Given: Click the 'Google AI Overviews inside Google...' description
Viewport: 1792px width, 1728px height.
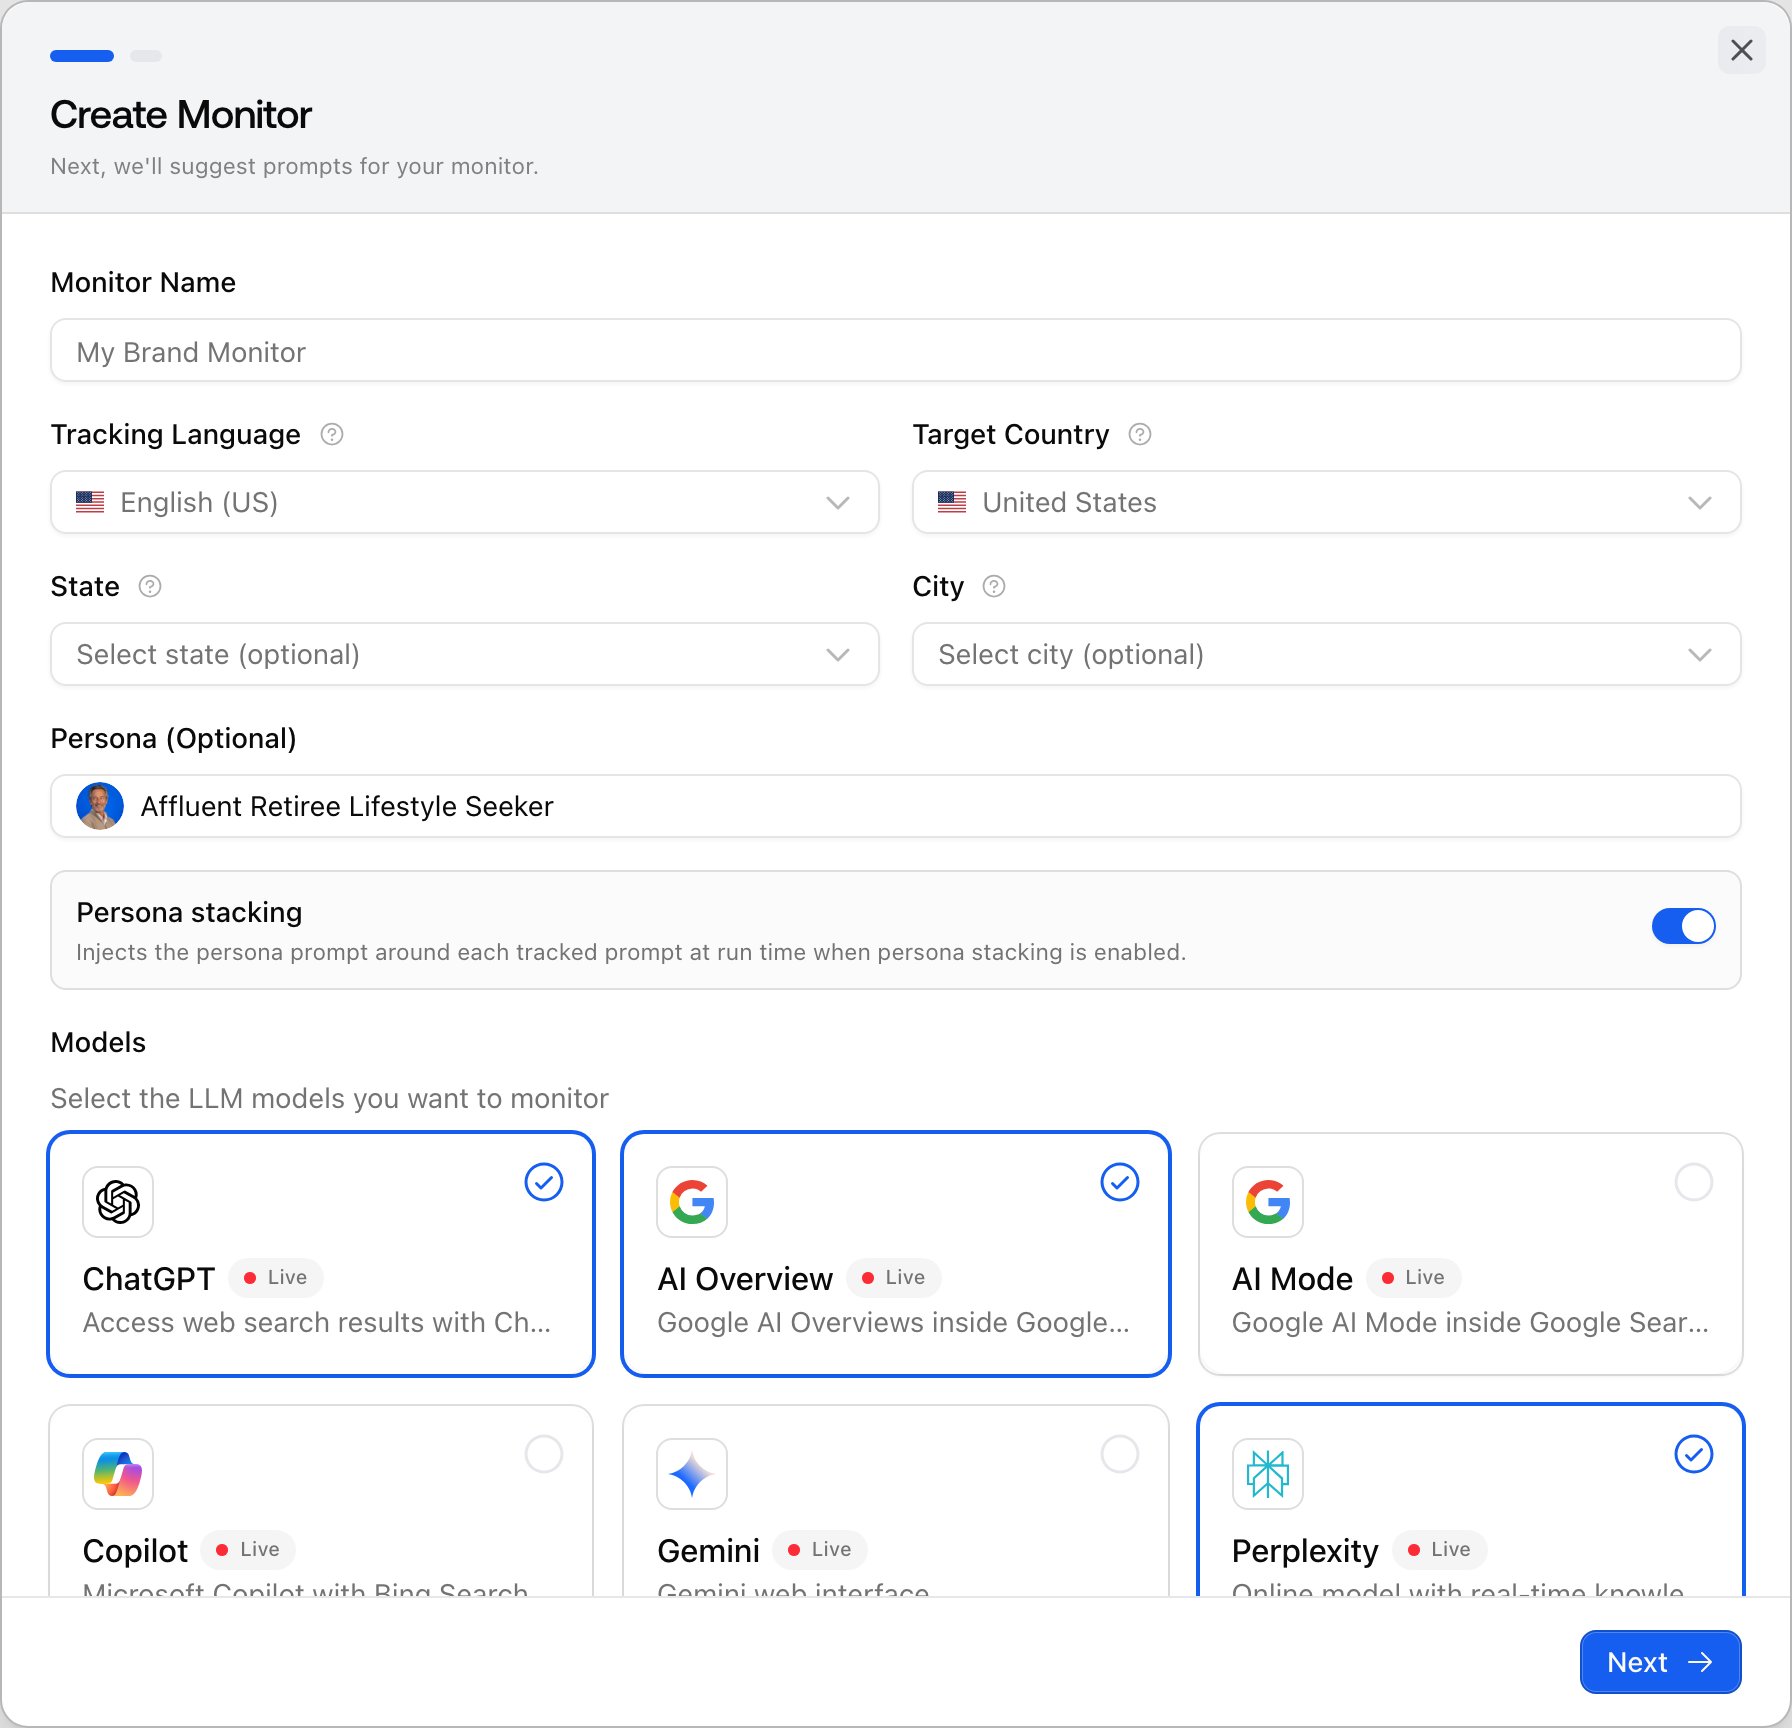Looking at the screenshot, I should point(893,1322).
